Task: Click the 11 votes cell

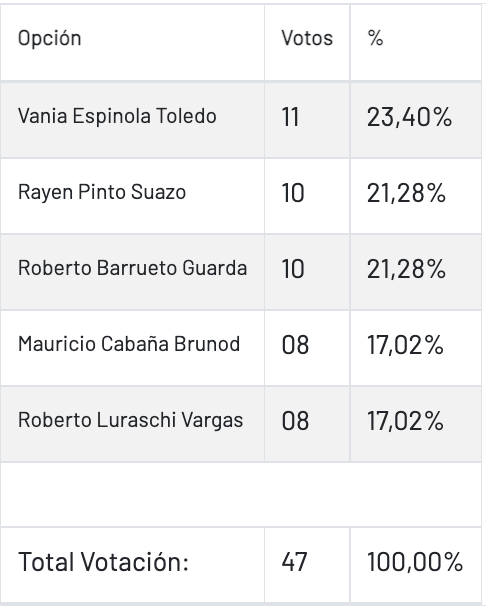Action: pyautogui.click(x=307, y=120)
